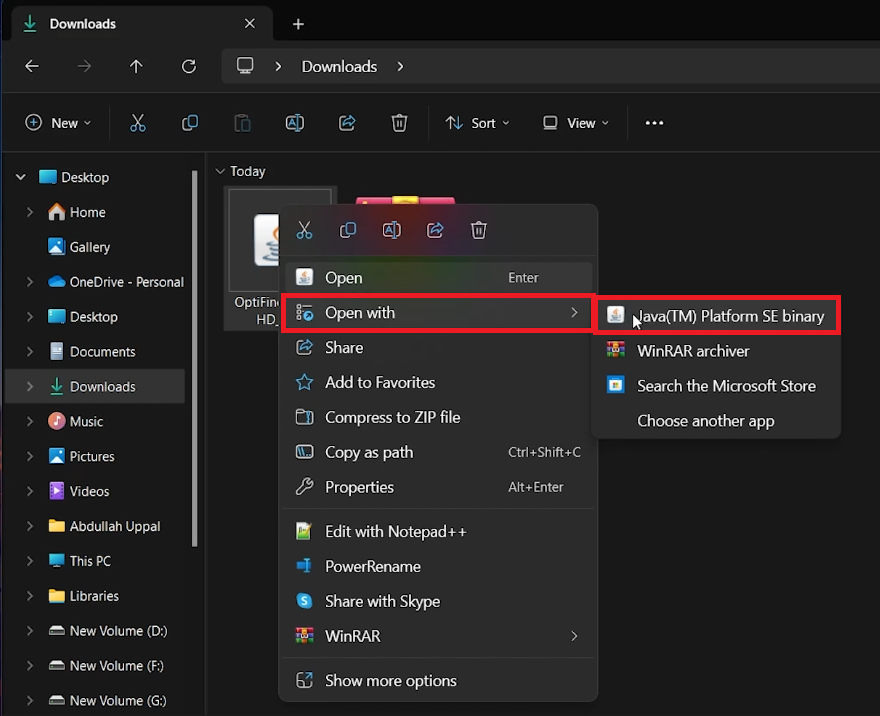Select the Abdullah Uppal folder

pyautogui.click(x=114, y=526)
